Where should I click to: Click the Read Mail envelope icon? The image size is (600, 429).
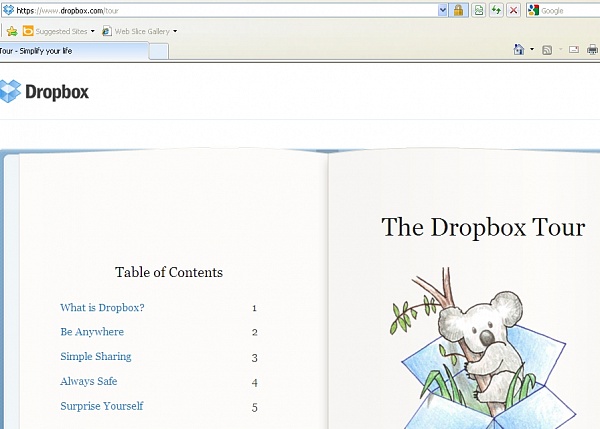(574, 49)
